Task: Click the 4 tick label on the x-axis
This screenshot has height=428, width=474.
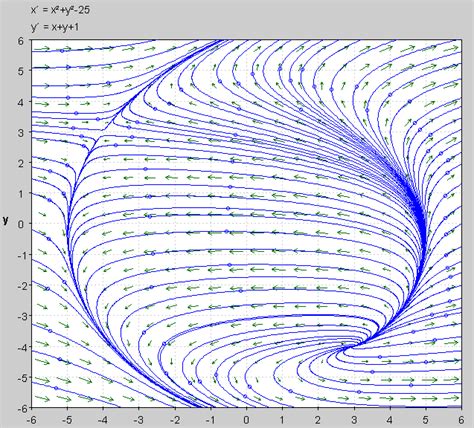Action: coord(390,419)
